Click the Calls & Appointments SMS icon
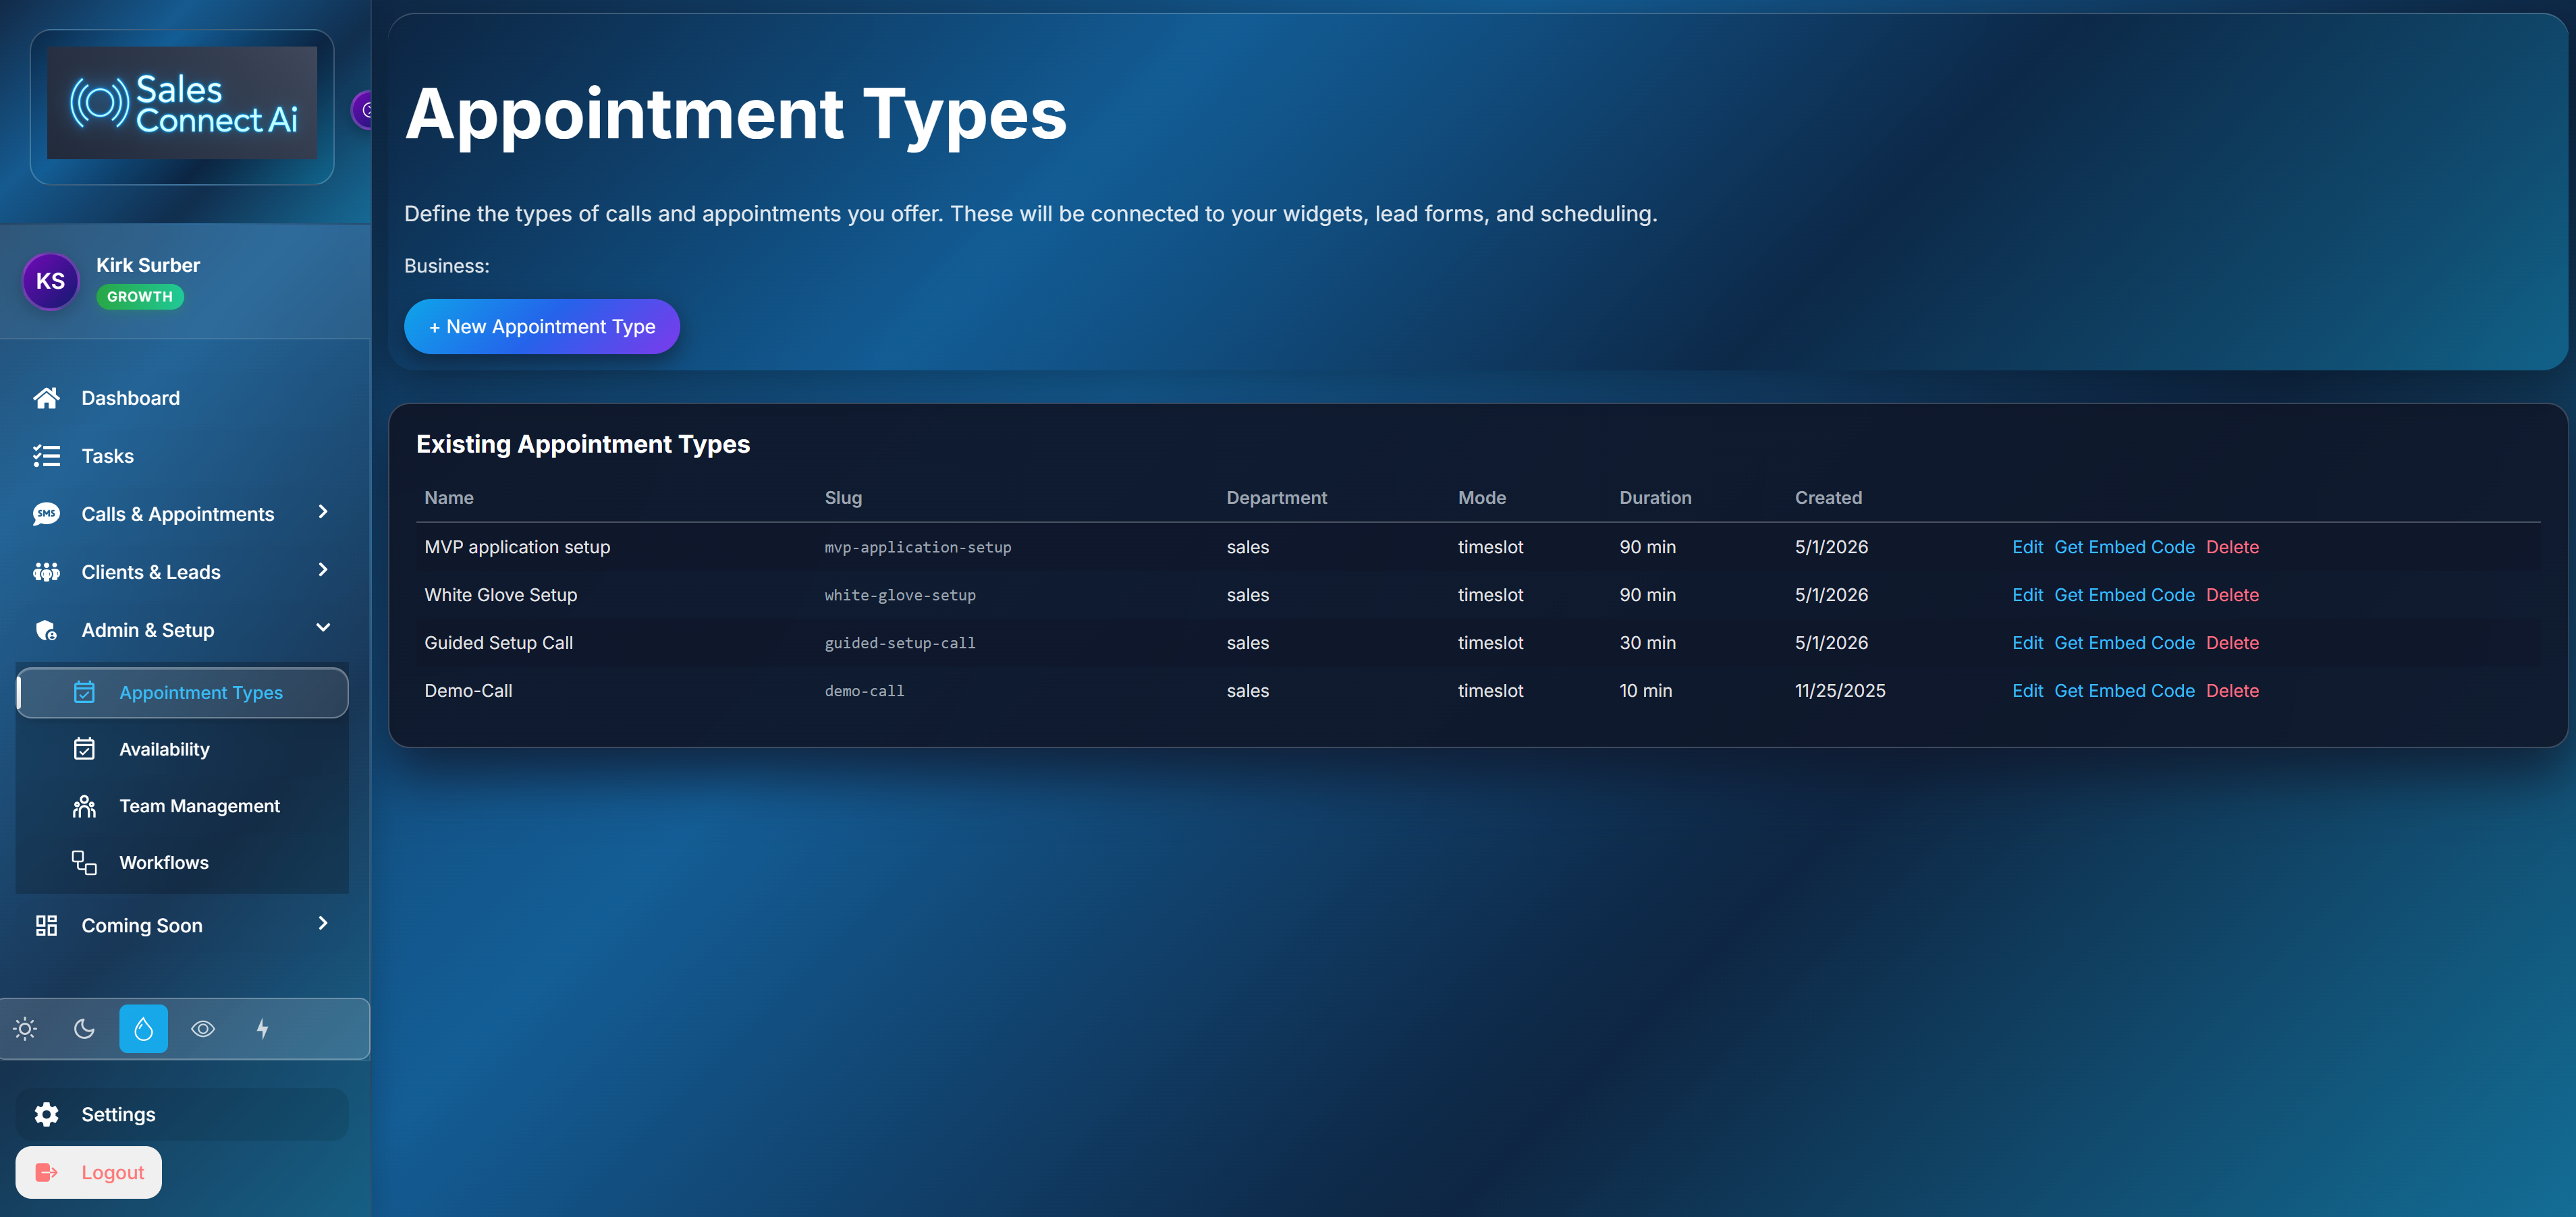This screenshot has width=2576, height=1217. pos(46,514)
